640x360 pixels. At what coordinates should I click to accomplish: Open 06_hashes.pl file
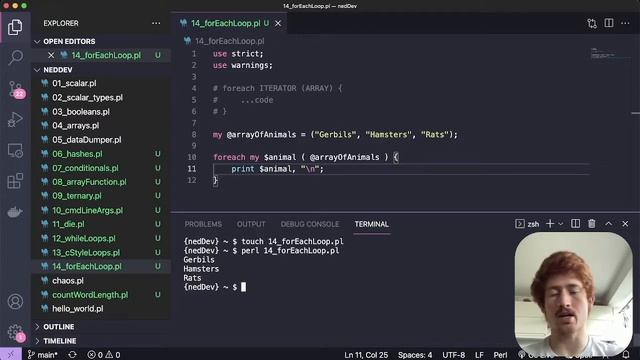[x=77, y=154]
